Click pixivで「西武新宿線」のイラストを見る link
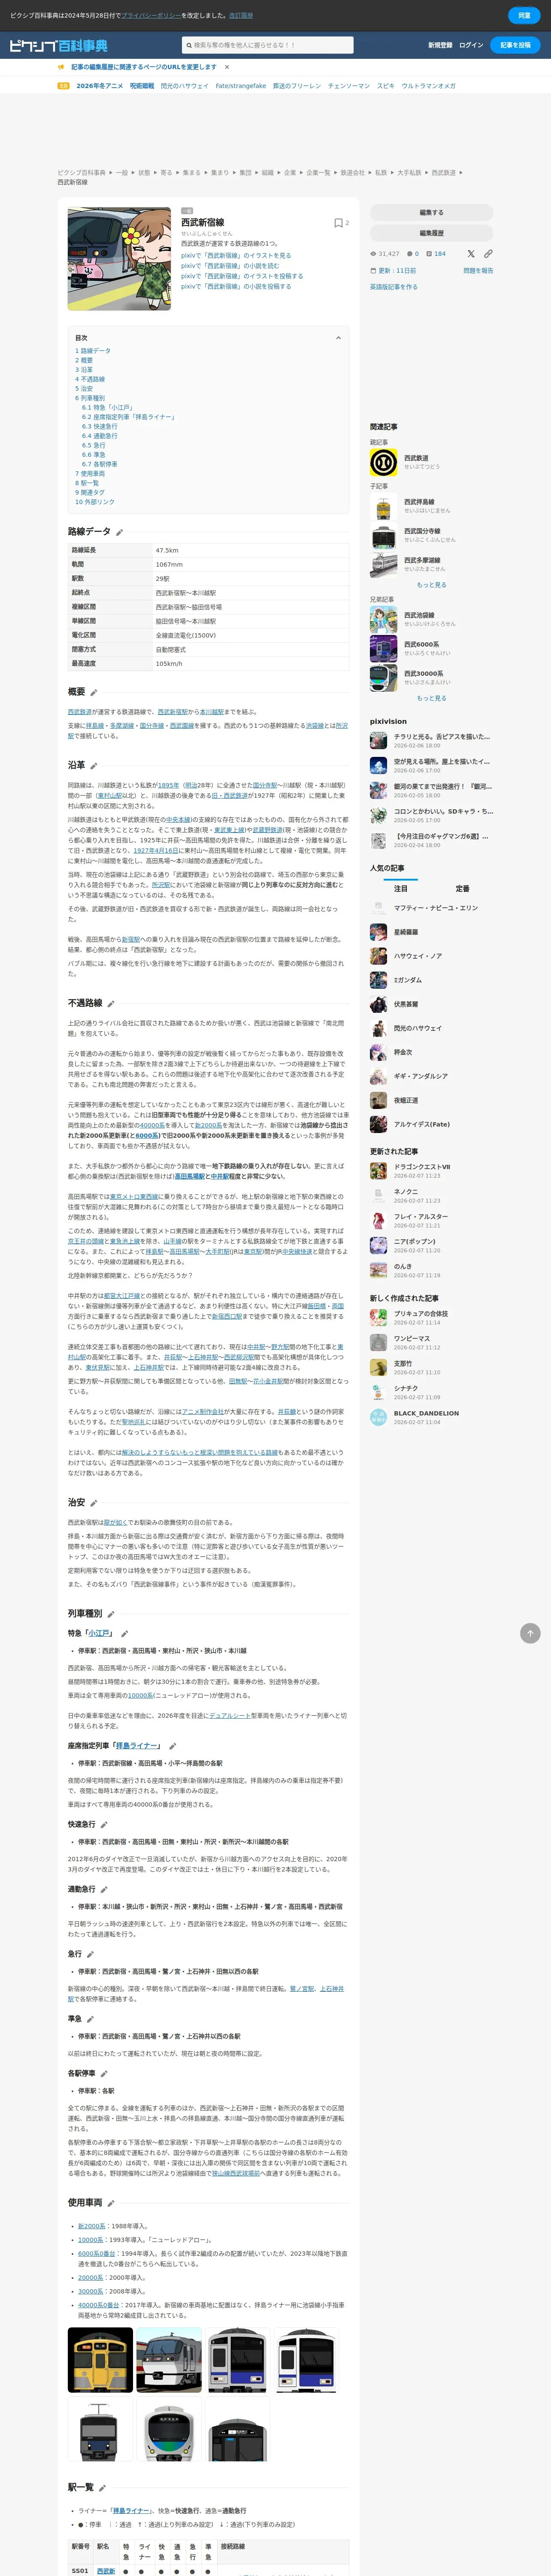 point(236,255)
